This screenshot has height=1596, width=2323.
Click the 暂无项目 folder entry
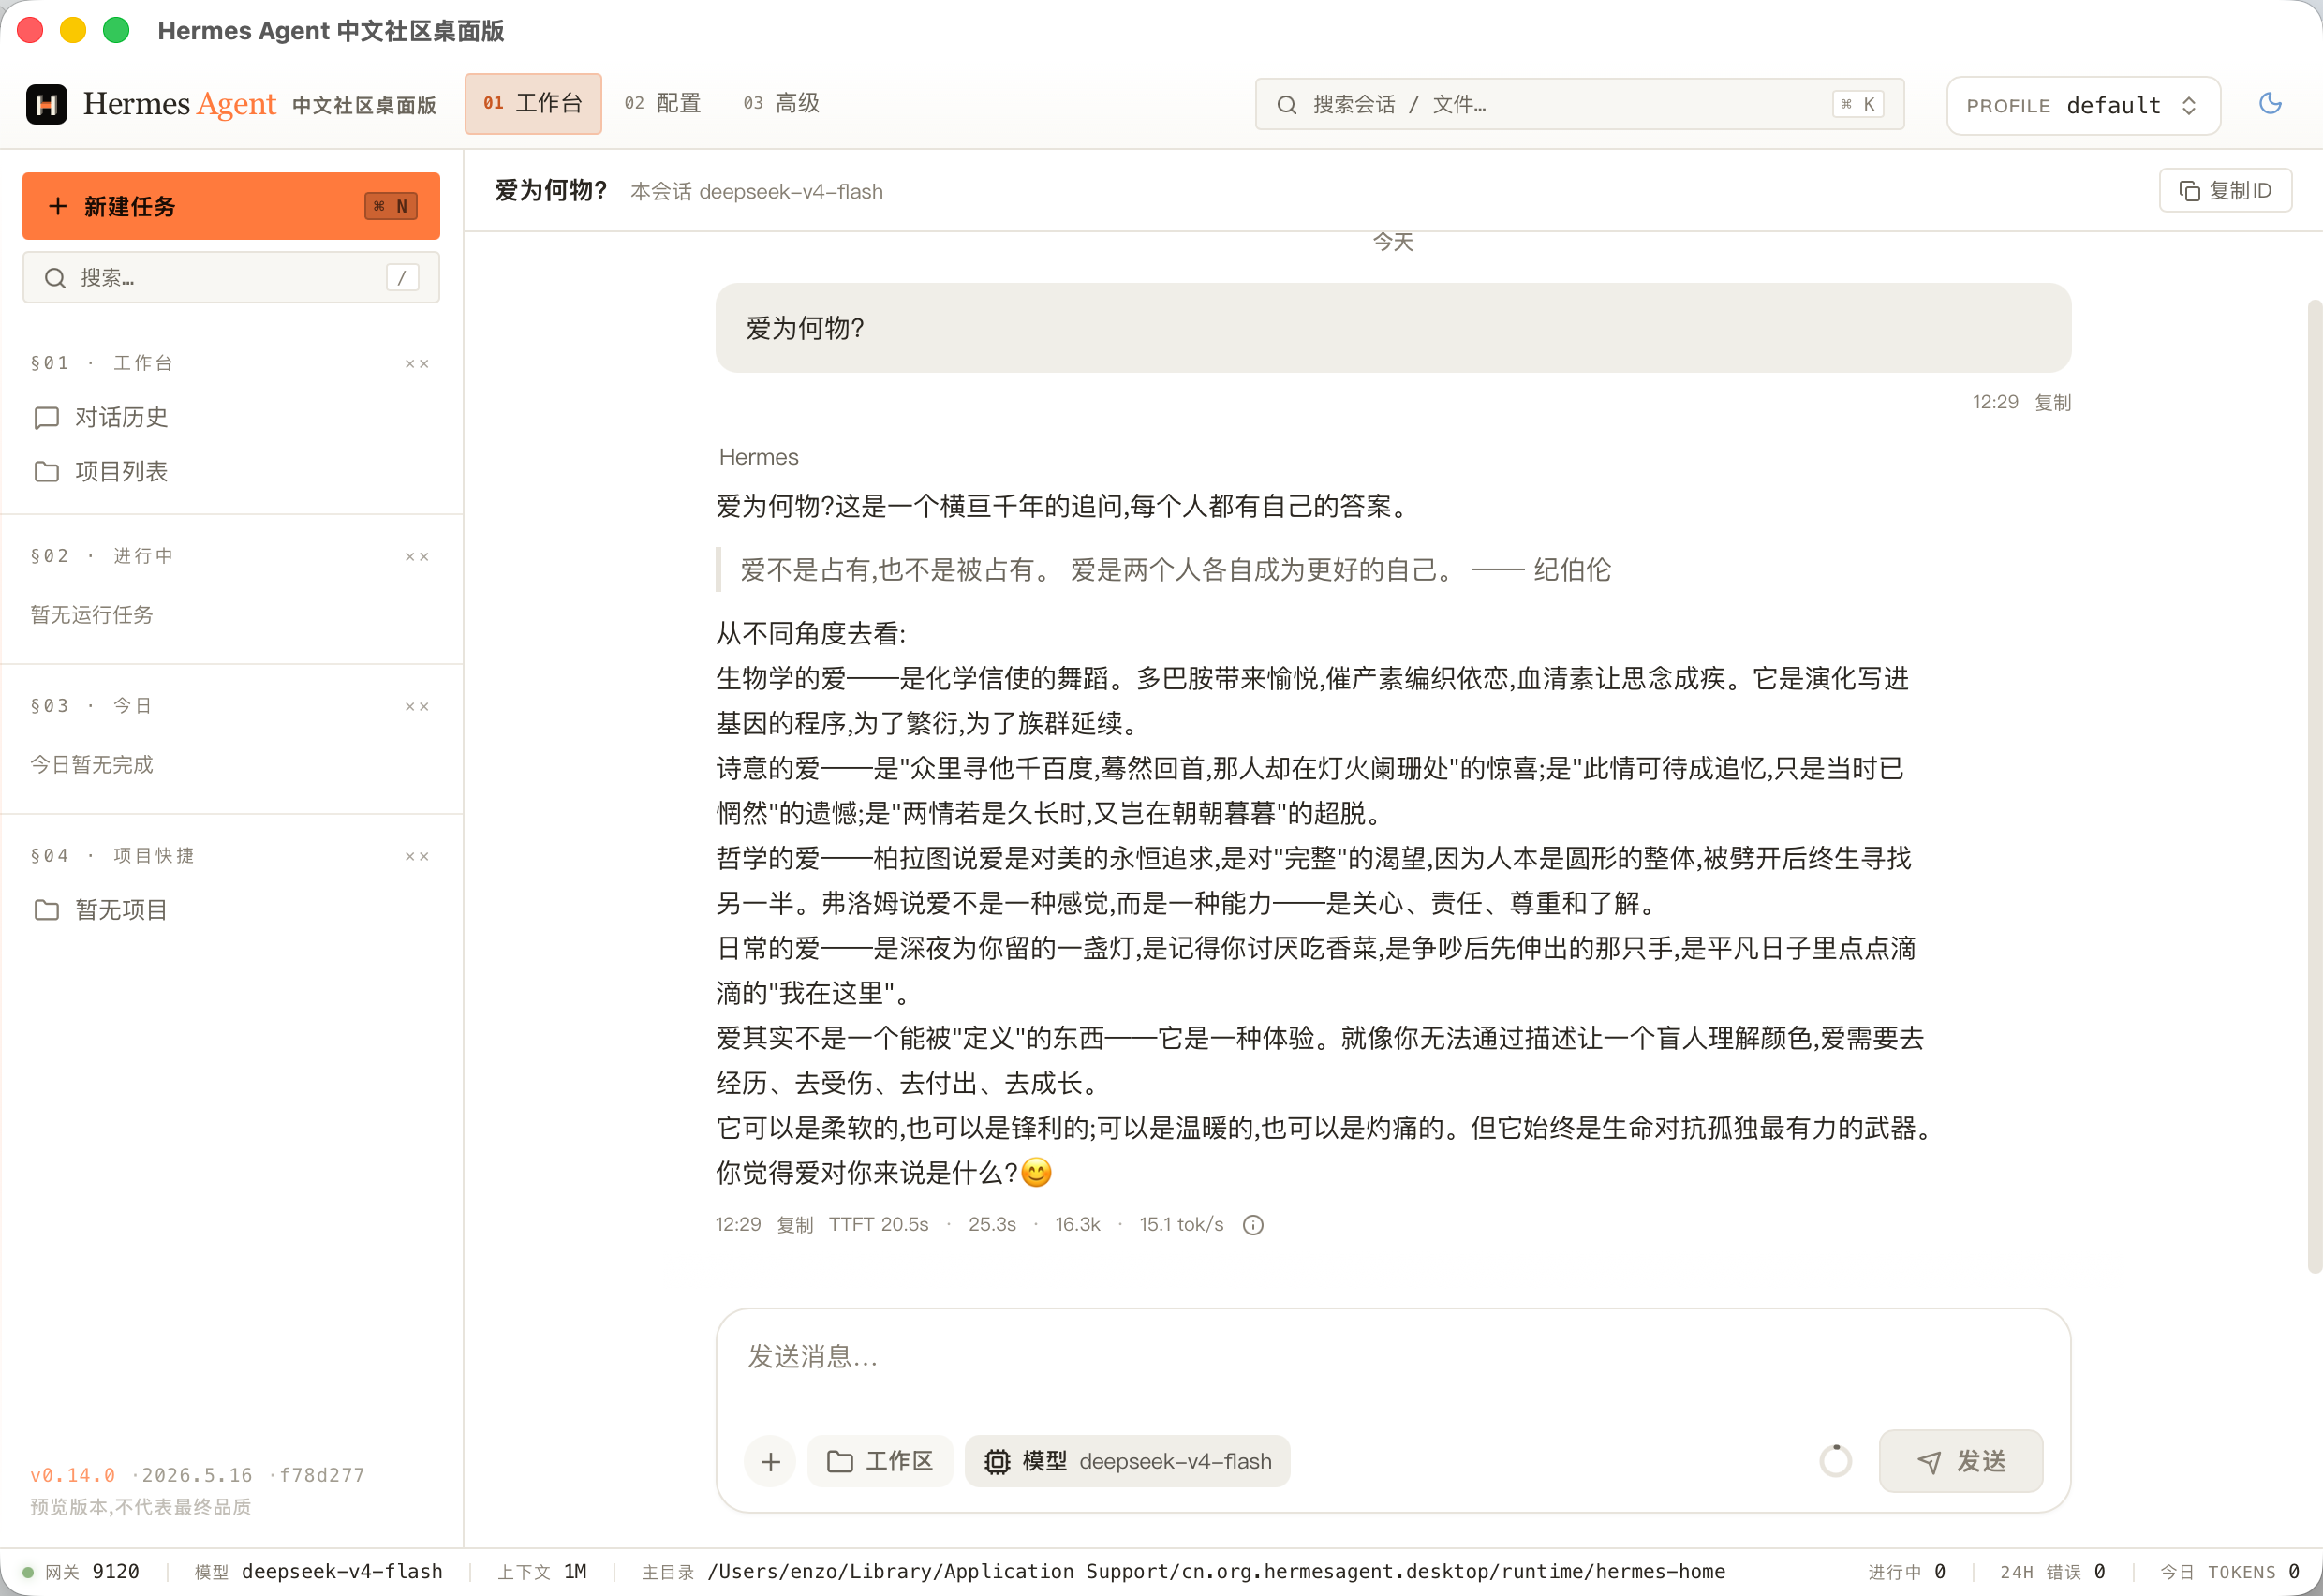(101, 909)
